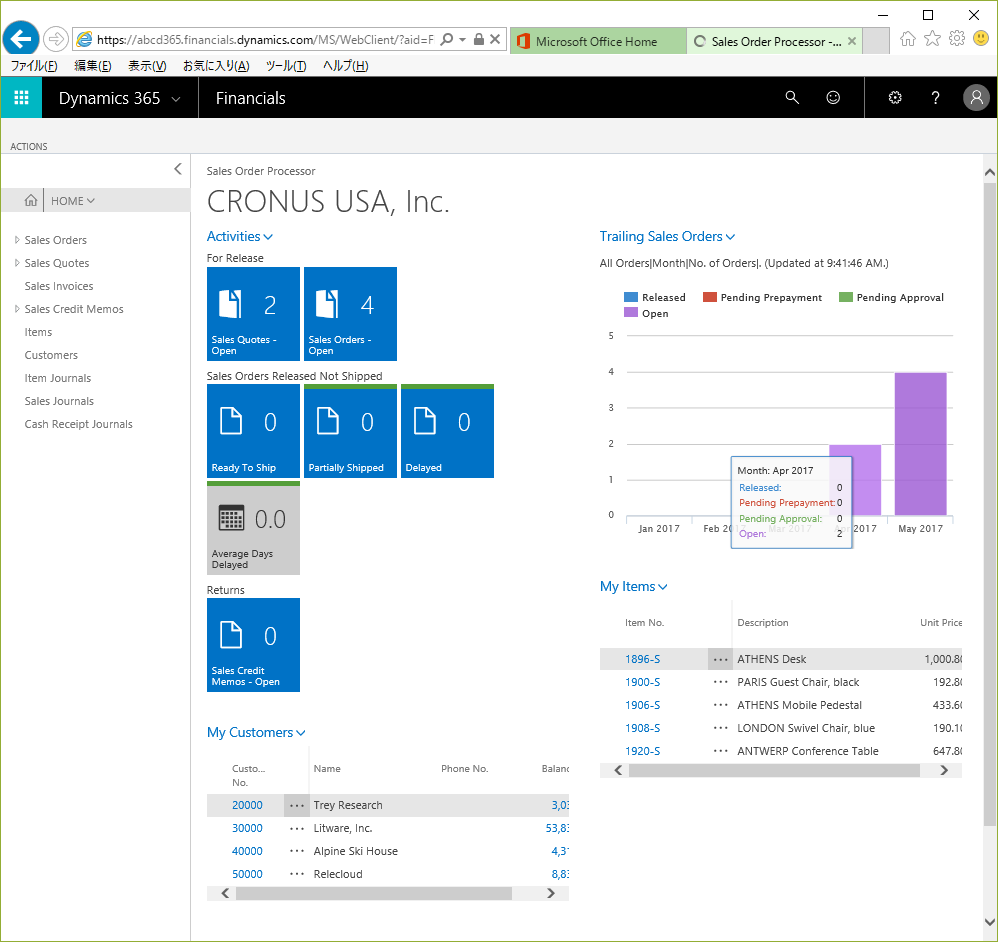Collapse the navigation pane with the left chevron
The image size is (998, 942).
(178, 169)
